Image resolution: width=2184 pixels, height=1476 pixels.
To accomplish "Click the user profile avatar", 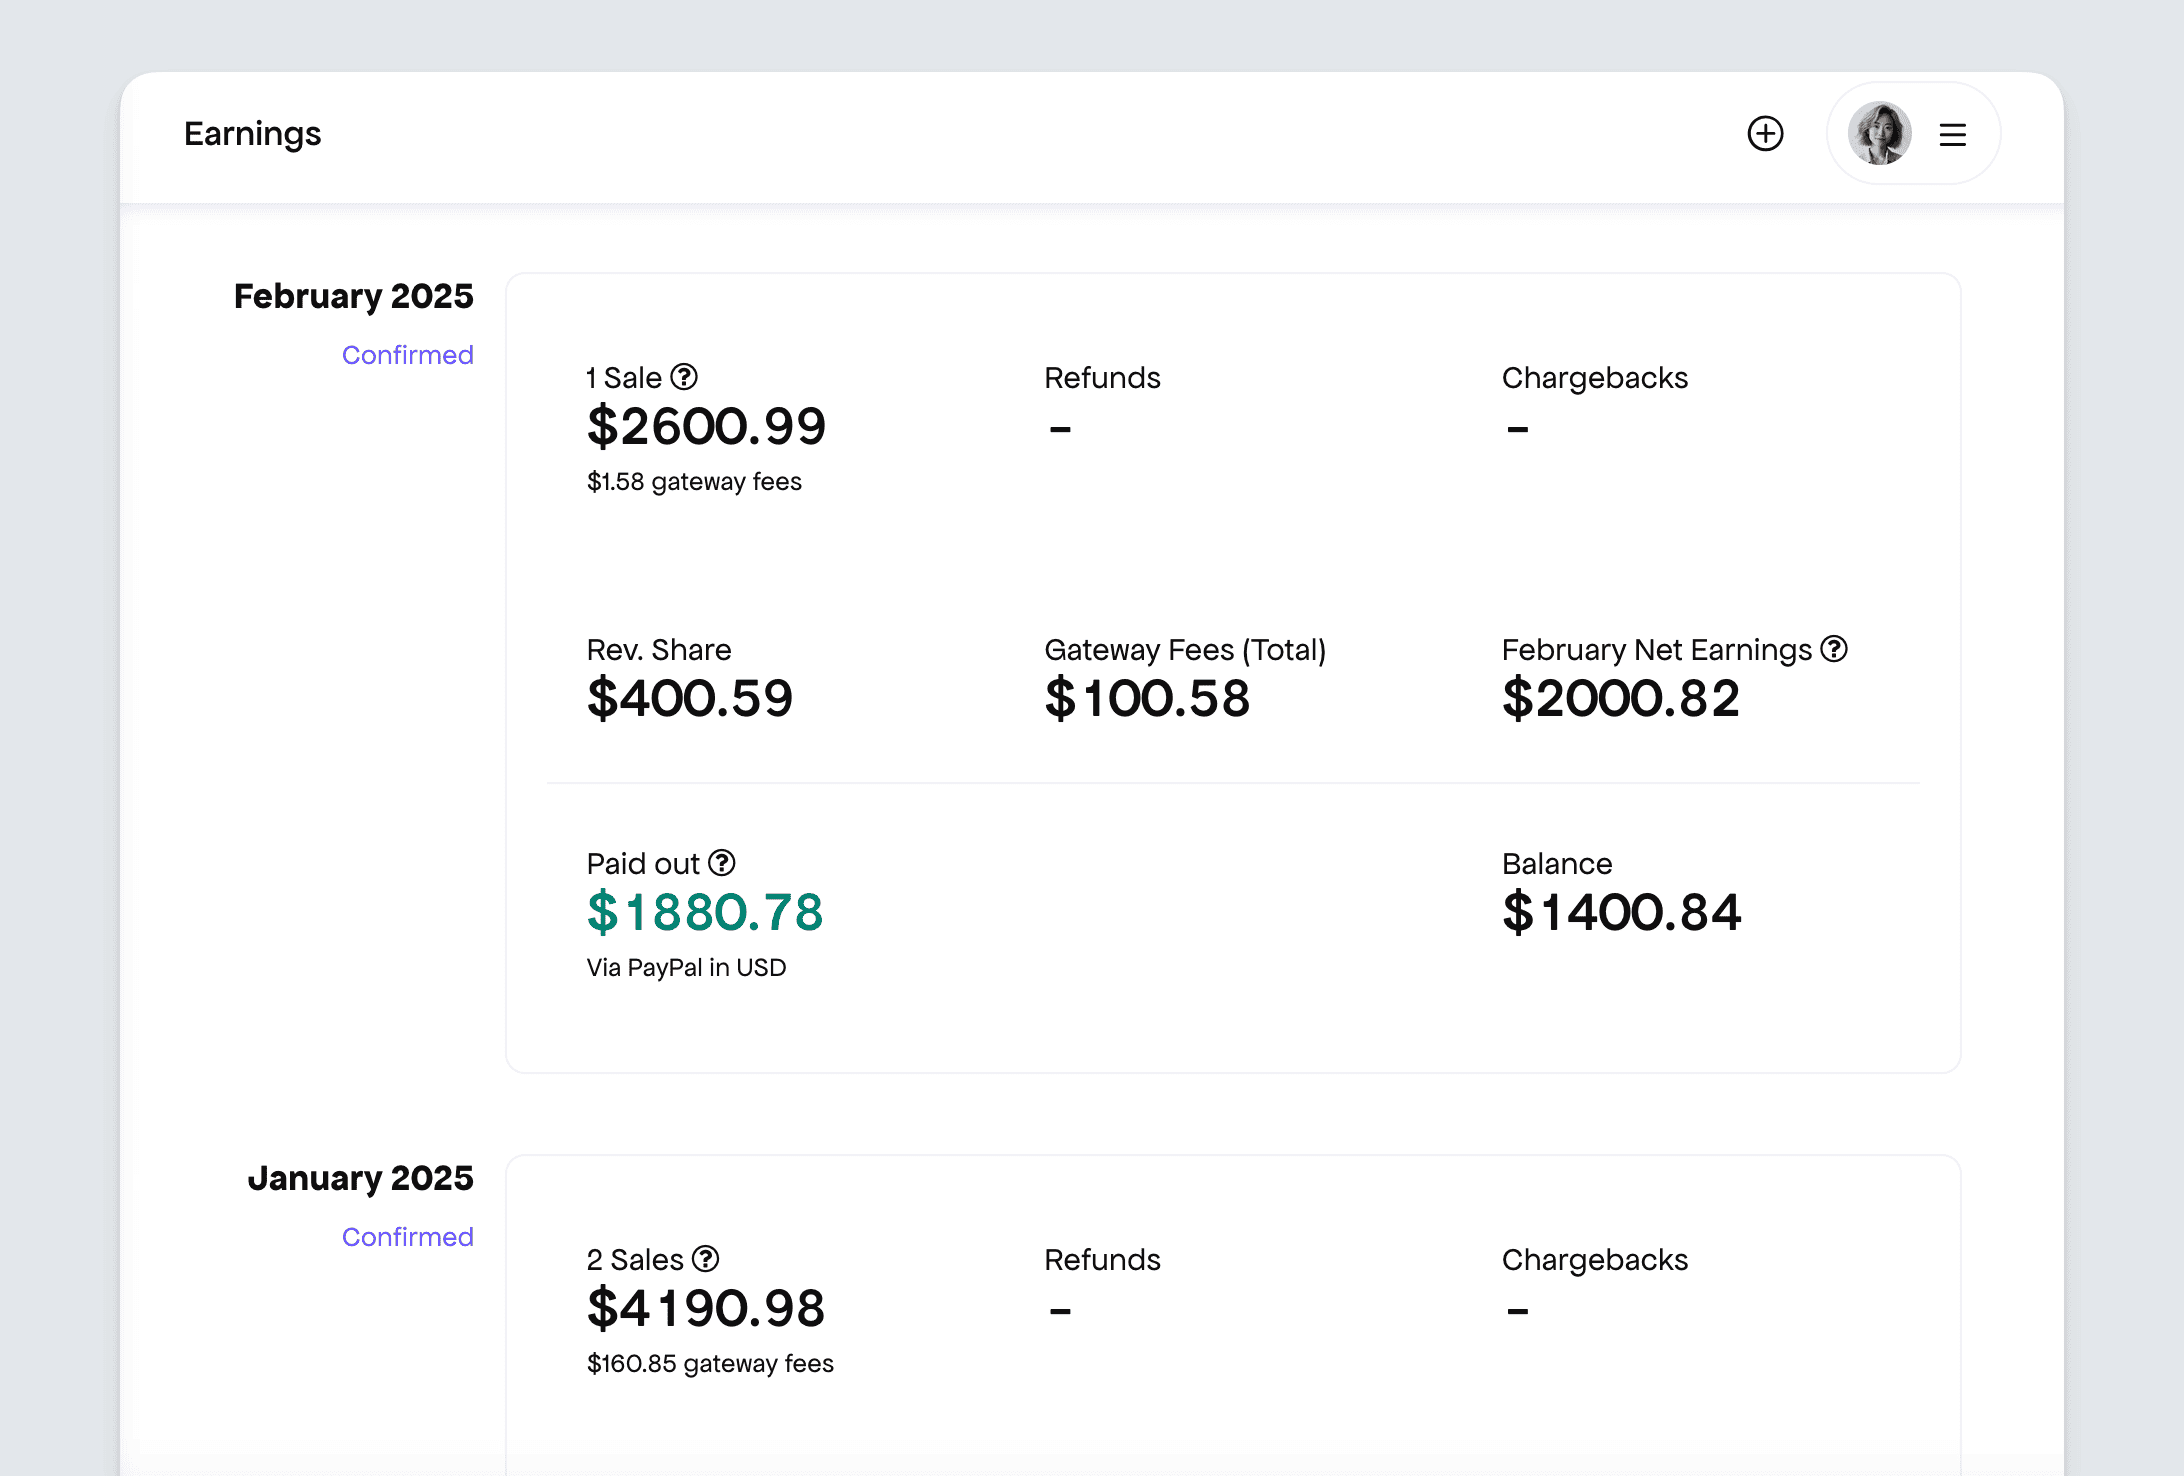I will pyautogui.click(x=1879, y=133).
